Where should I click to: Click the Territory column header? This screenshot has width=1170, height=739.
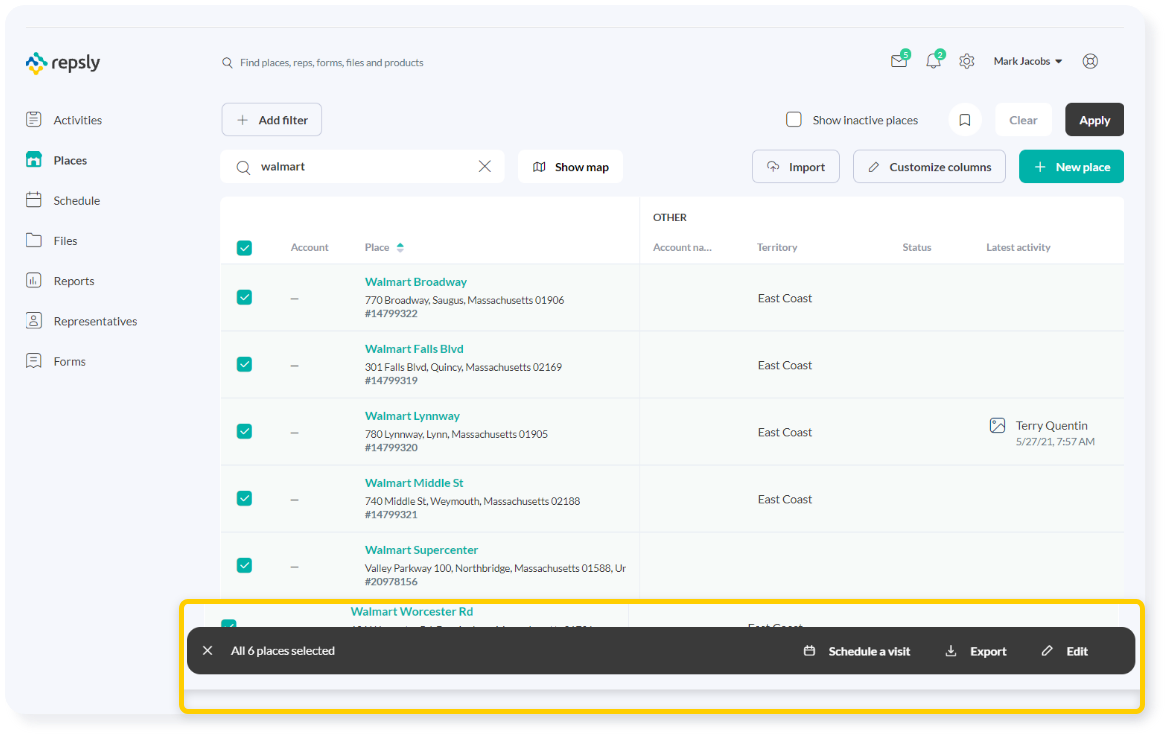[777, 248]
